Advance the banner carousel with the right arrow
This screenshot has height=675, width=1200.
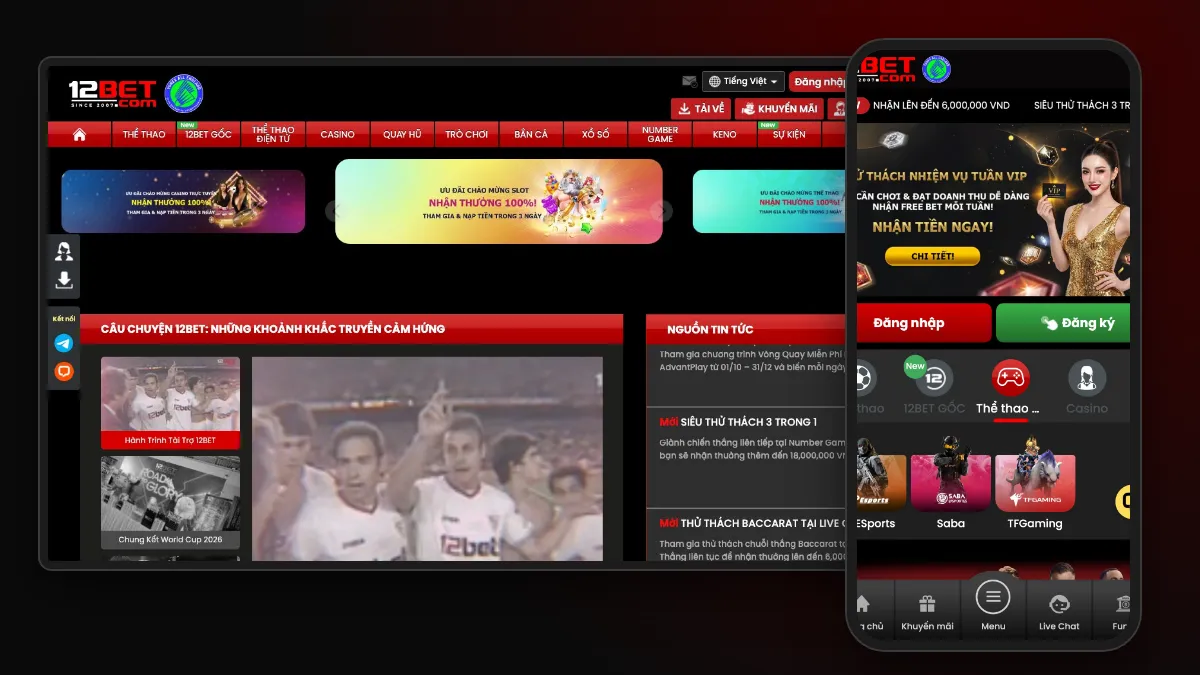point(662,211)
